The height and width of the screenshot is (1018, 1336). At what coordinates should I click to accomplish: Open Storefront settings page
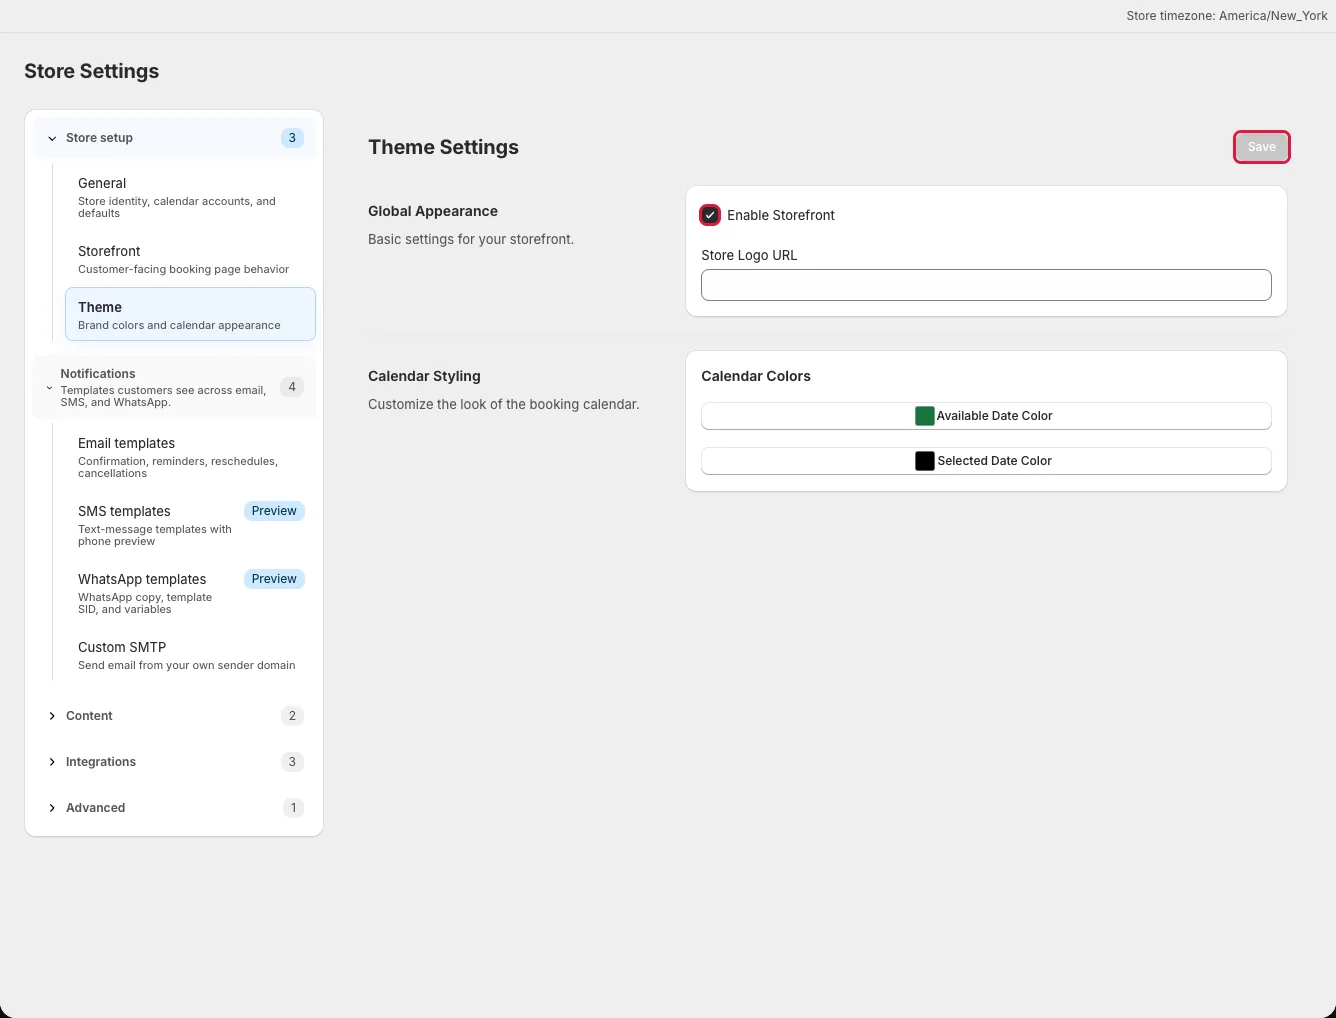(190, 259)
